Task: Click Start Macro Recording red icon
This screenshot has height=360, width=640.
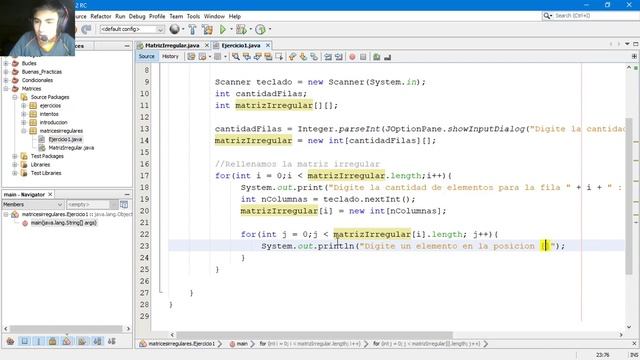Action: 352,57
